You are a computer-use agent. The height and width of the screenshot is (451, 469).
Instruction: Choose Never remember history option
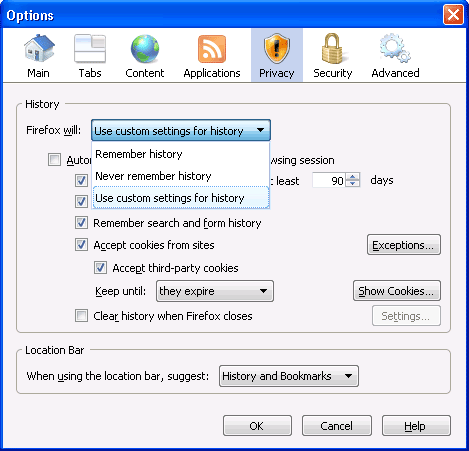click(x=181, y=176)
